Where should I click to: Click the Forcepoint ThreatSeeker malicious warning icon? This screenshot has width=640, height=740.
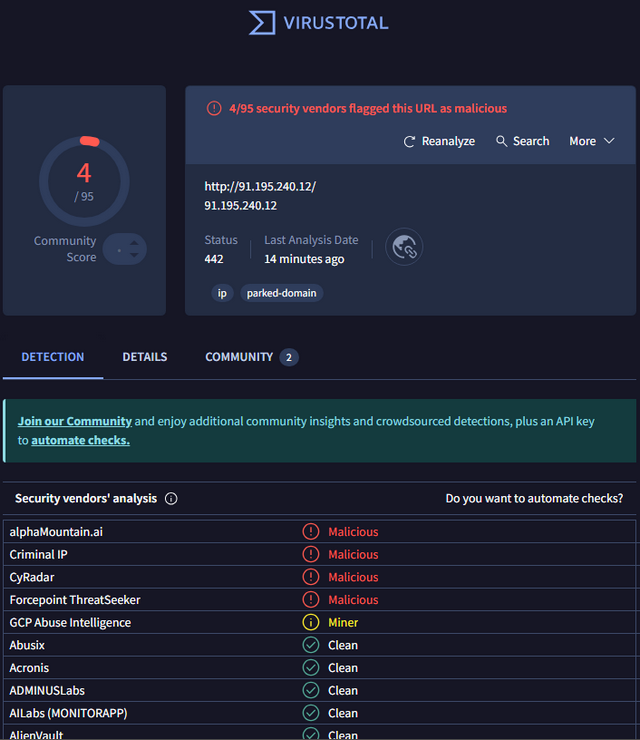(x=311, y=599)
